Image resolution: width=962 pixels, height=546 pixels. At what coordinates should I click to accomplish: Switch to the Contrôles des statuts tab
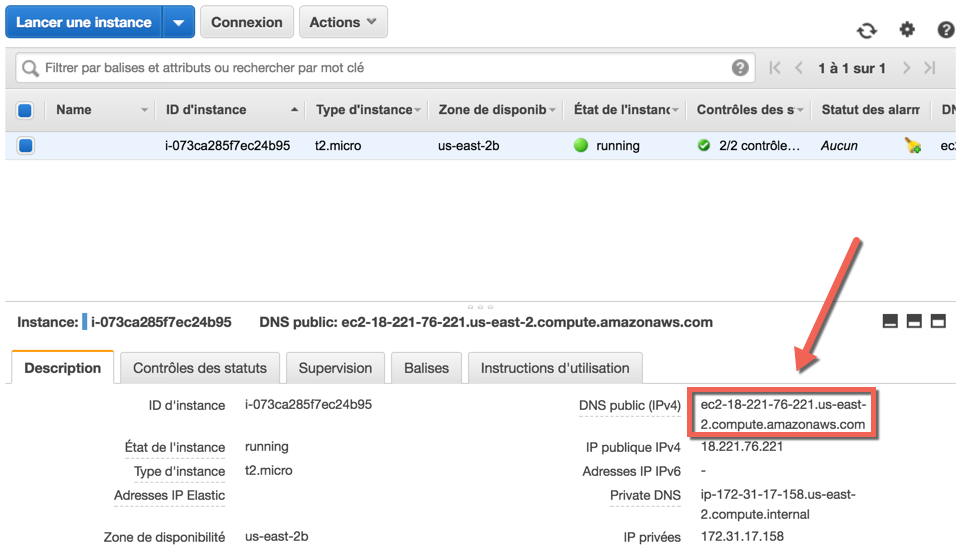coord(200,368)
